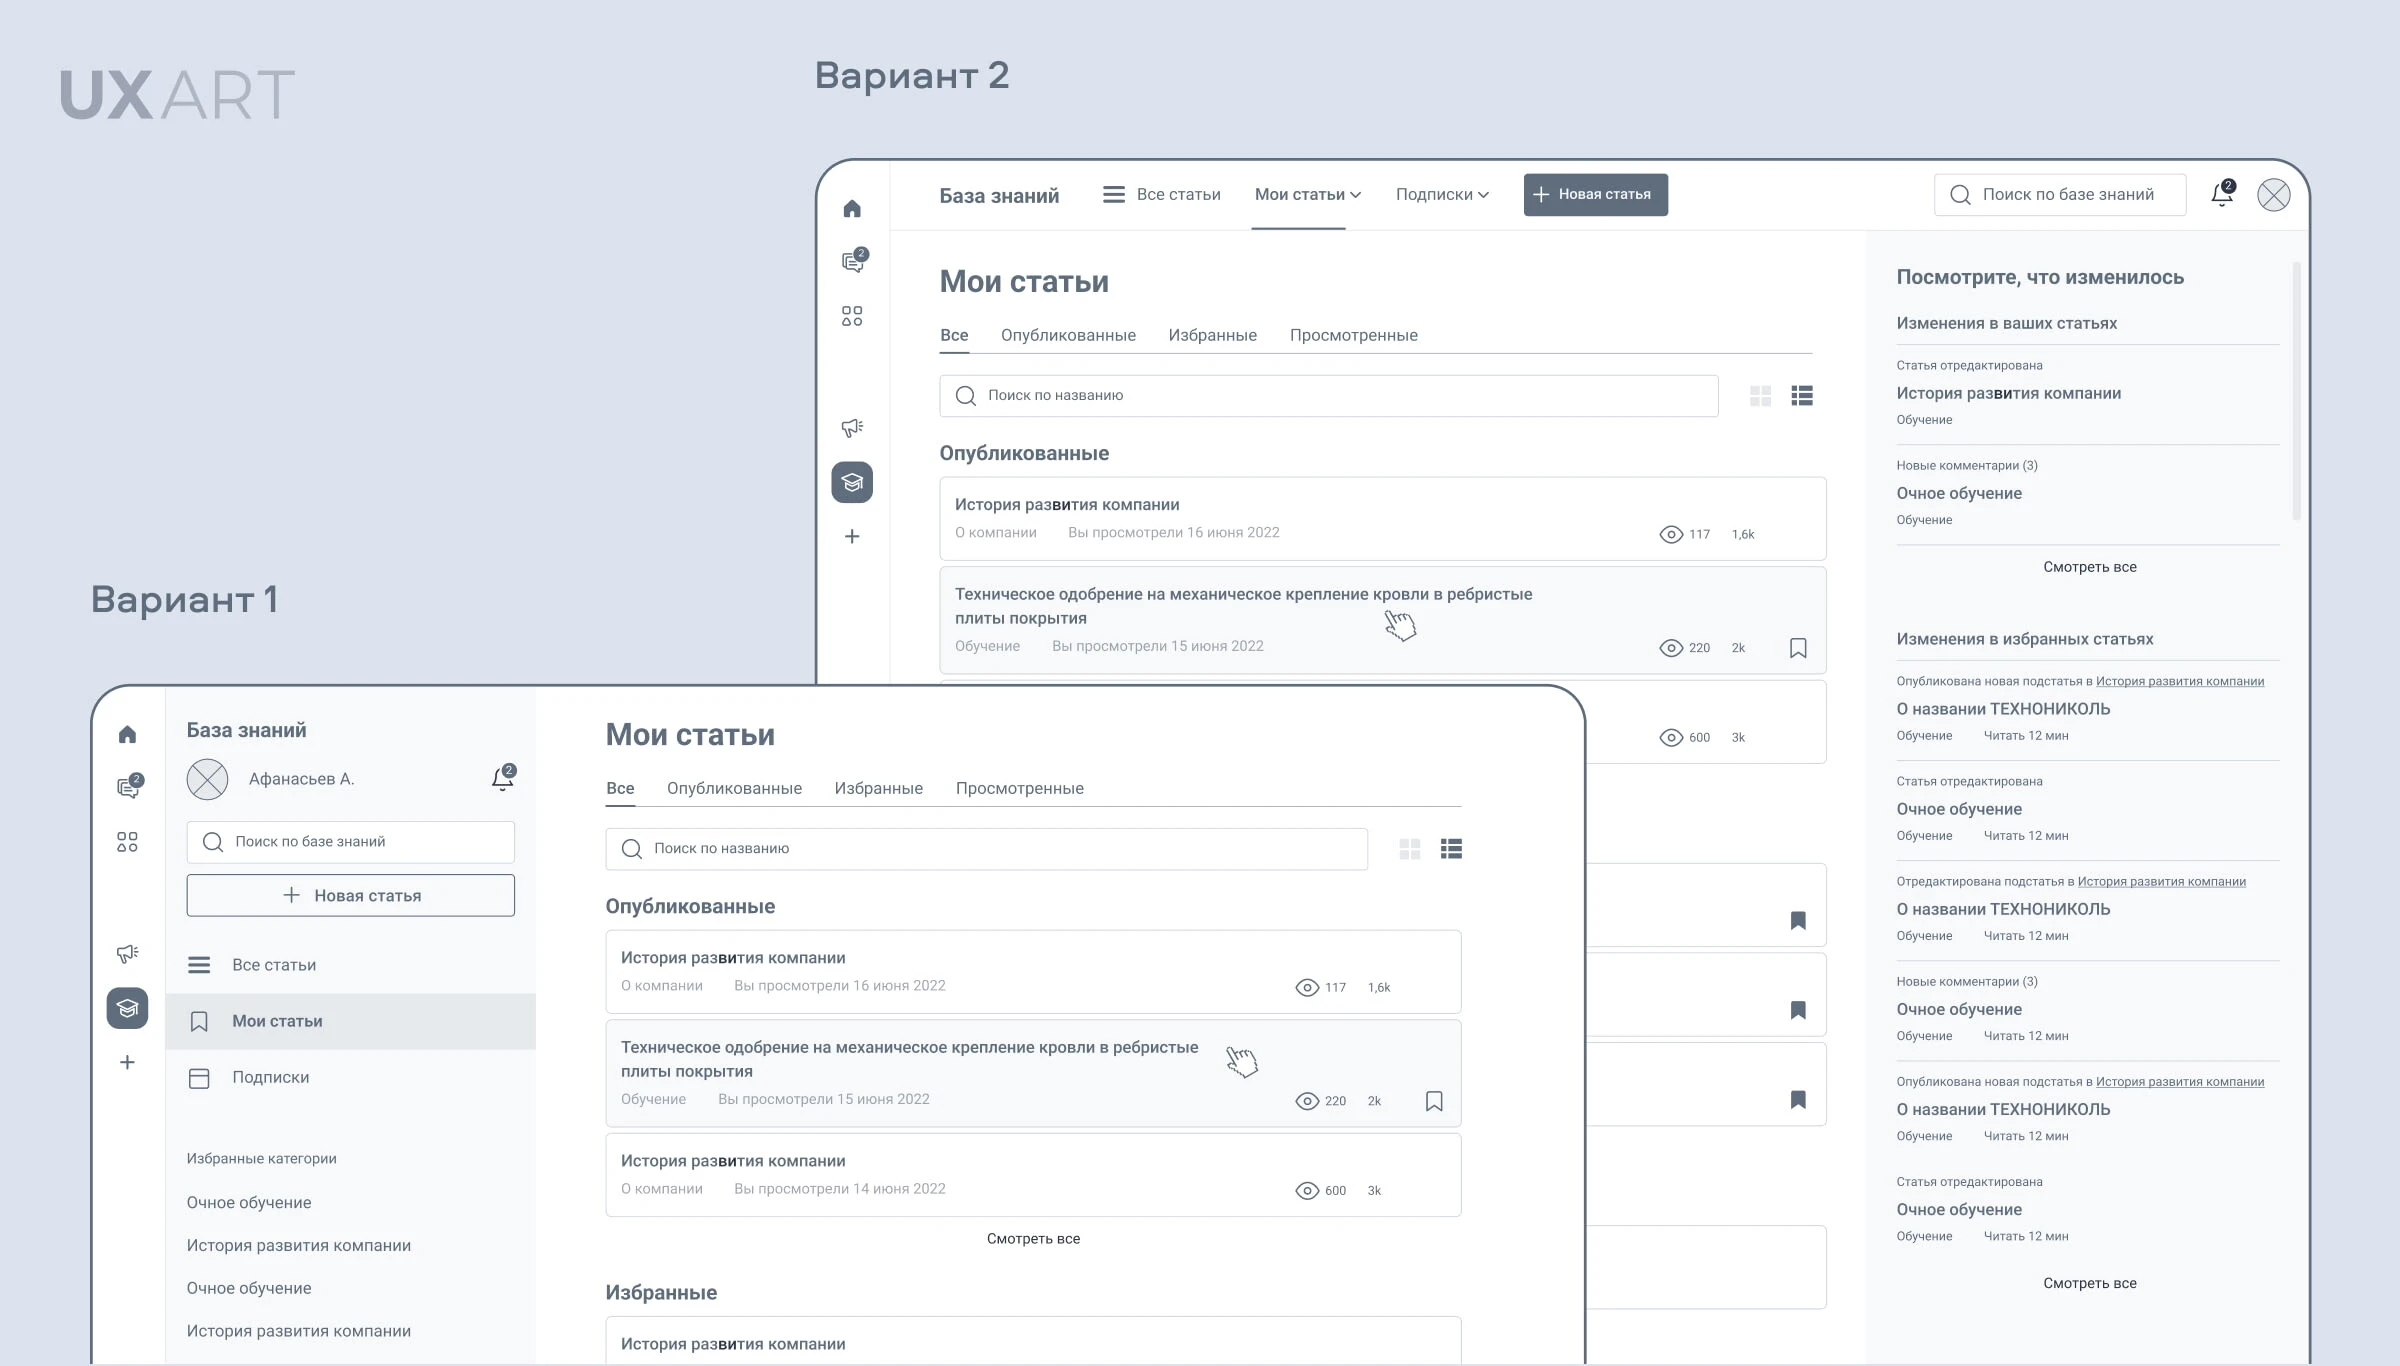
Task: Switch to list view in Variant 2
Action: point(1802,396)
